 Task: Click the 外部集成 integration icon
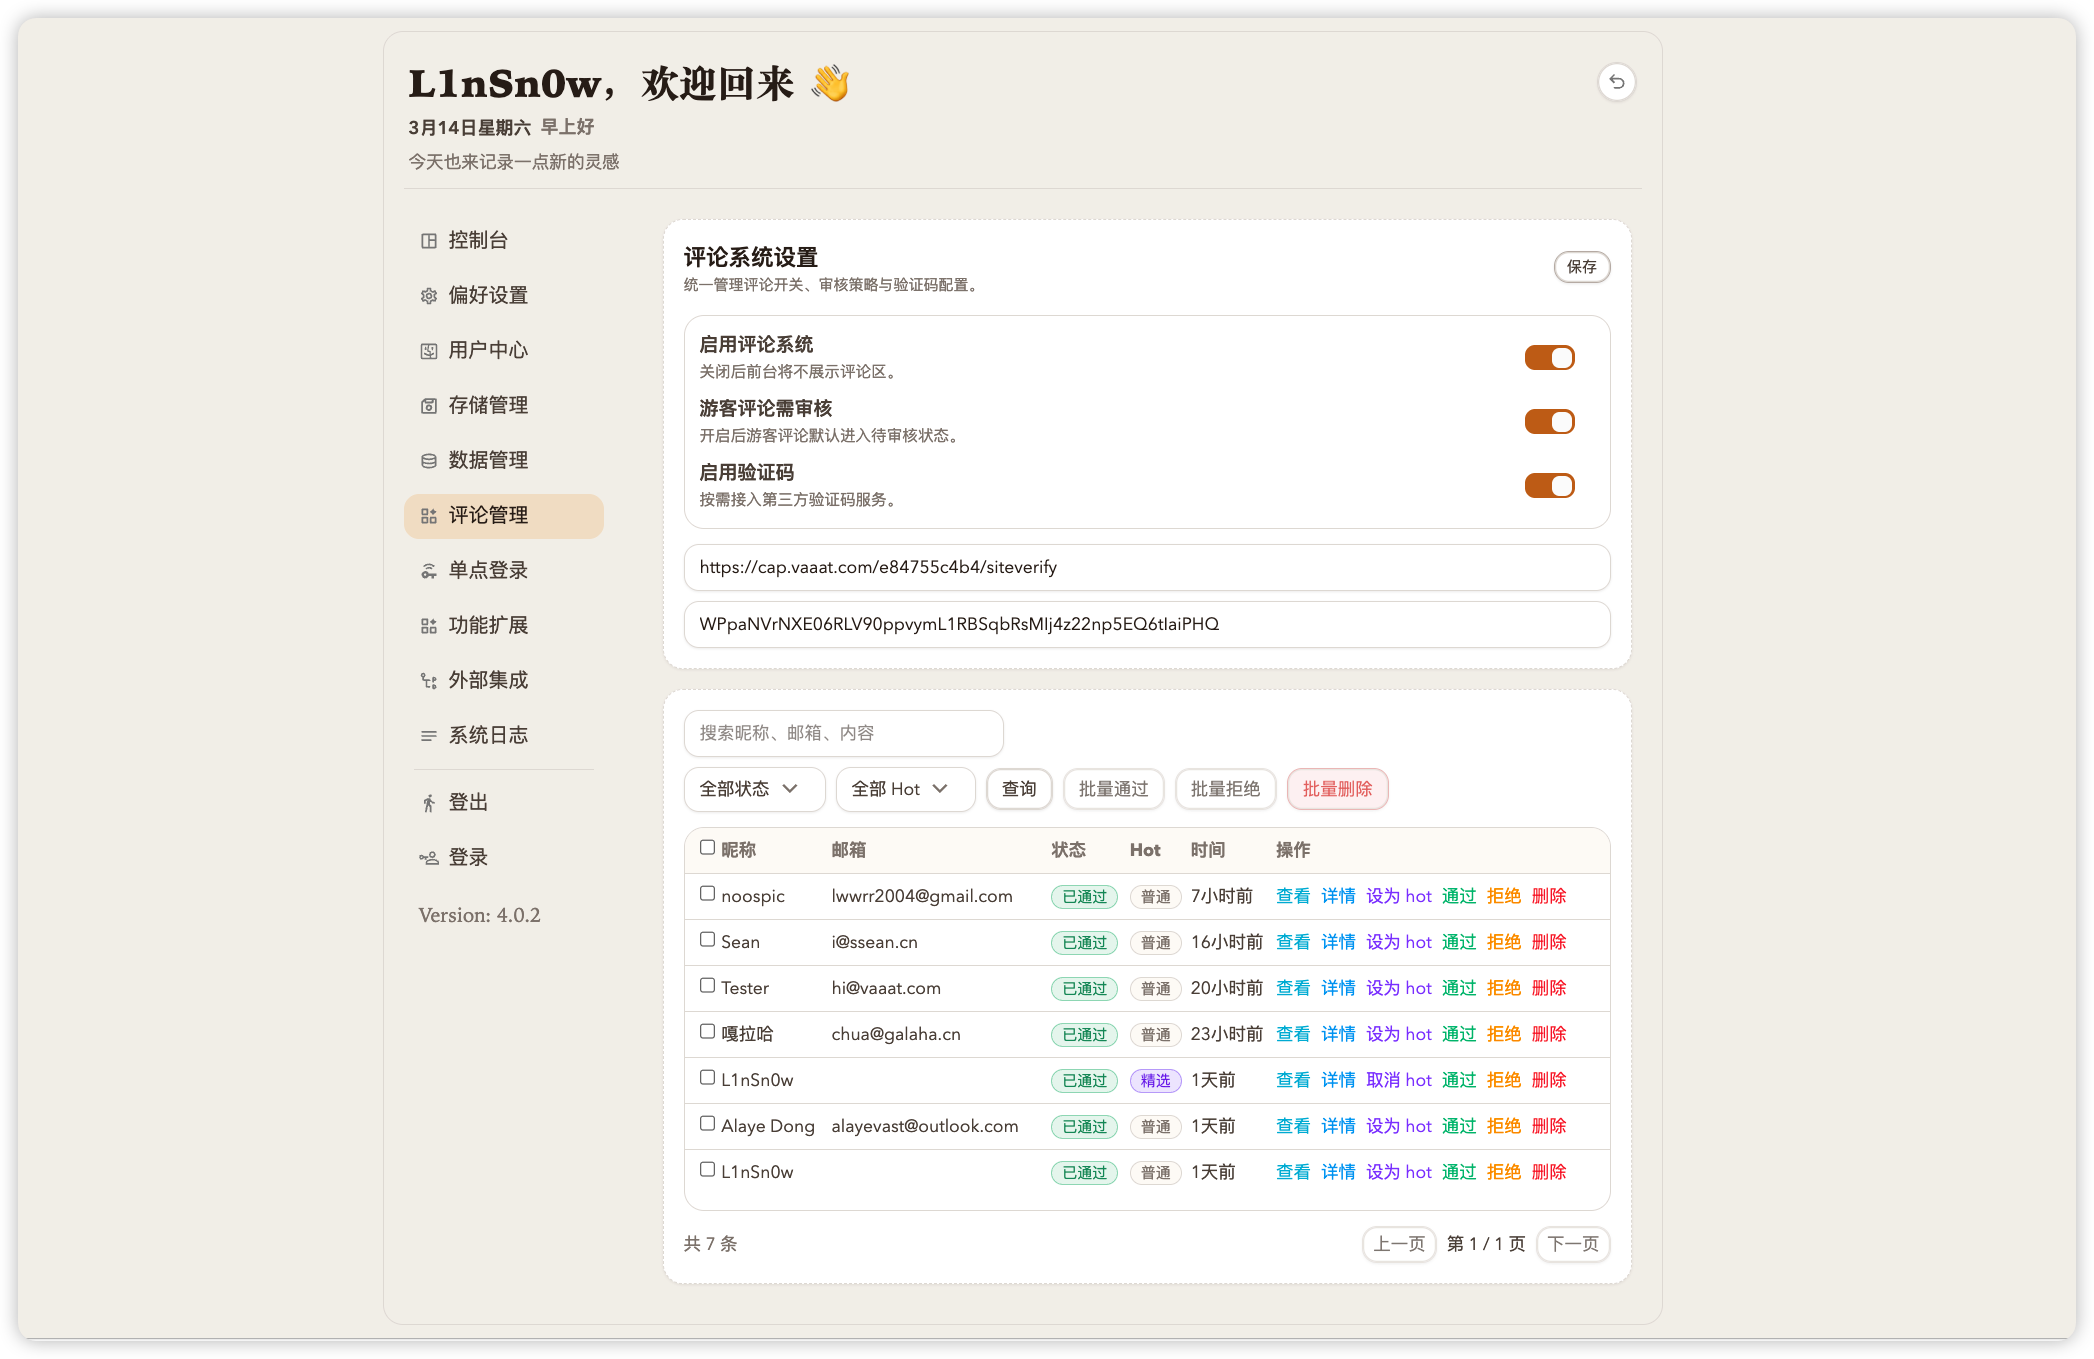point(429,681)
